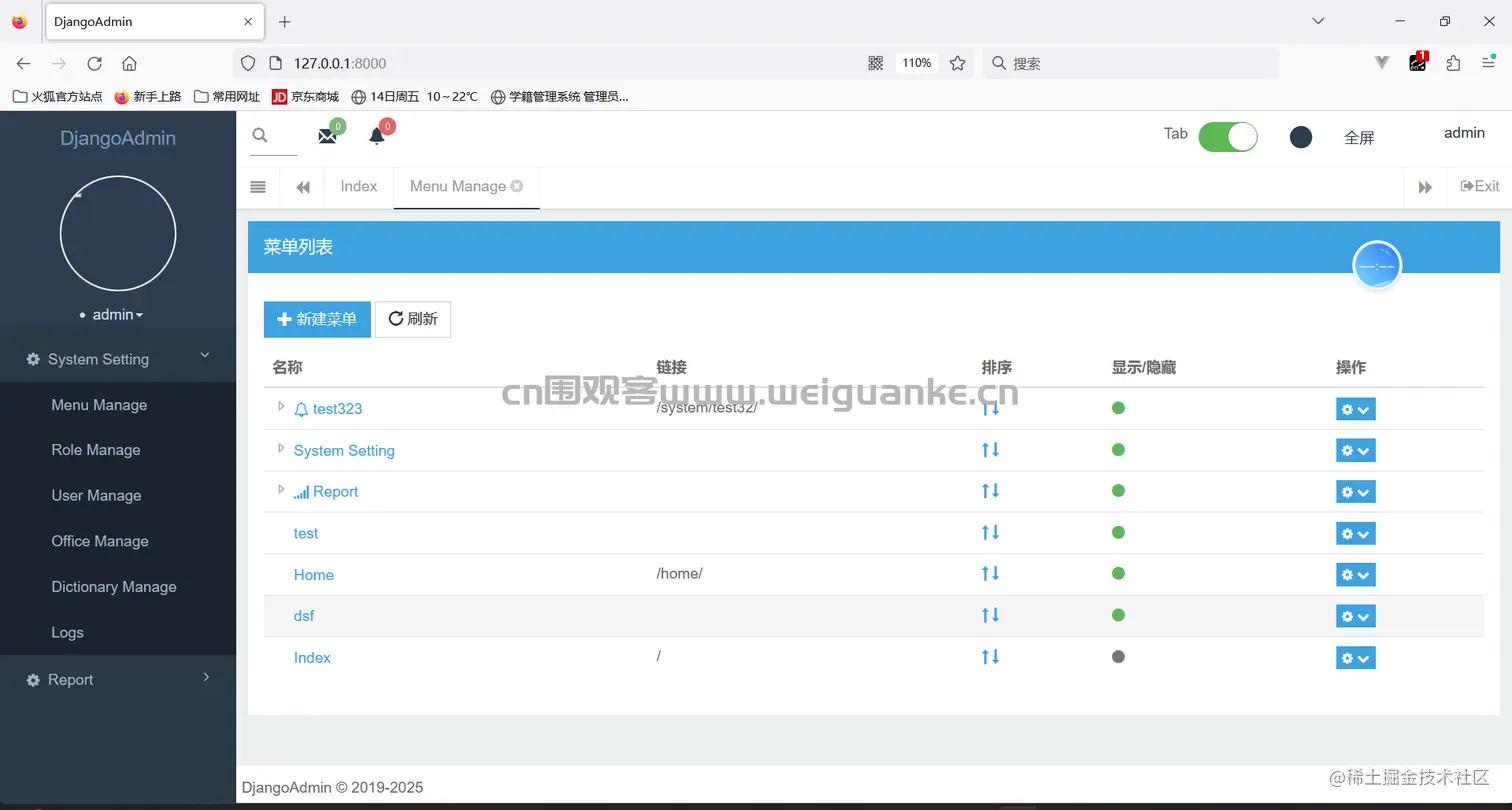The image size is (1512, 810).
Task: Click the sort arrows for Index row
Action: (x=990, y=657)
